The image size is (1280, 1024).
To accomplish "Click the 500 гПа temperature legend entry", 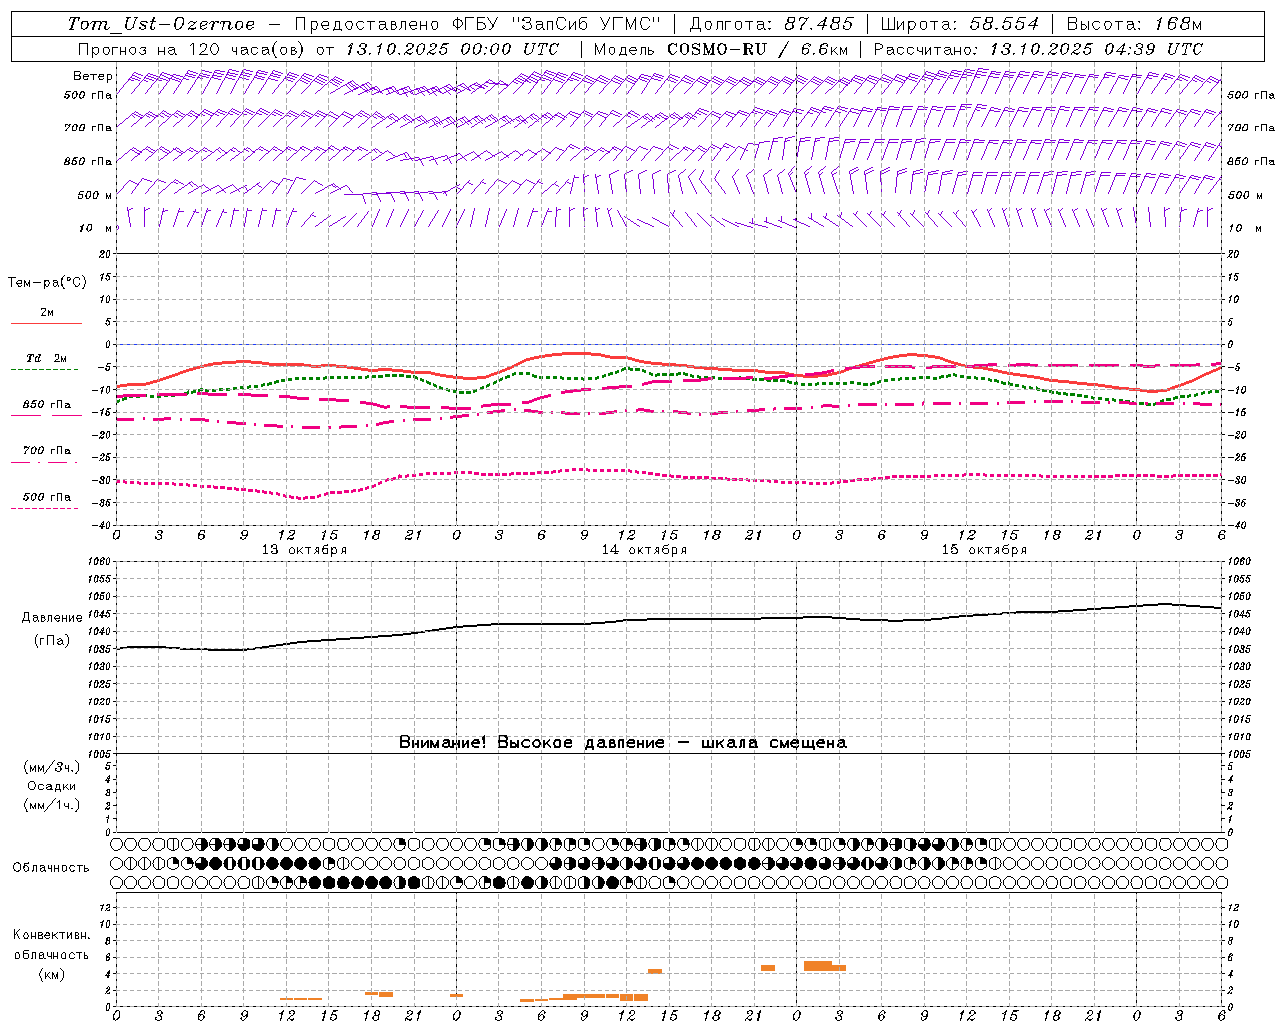I will (46, 497).
